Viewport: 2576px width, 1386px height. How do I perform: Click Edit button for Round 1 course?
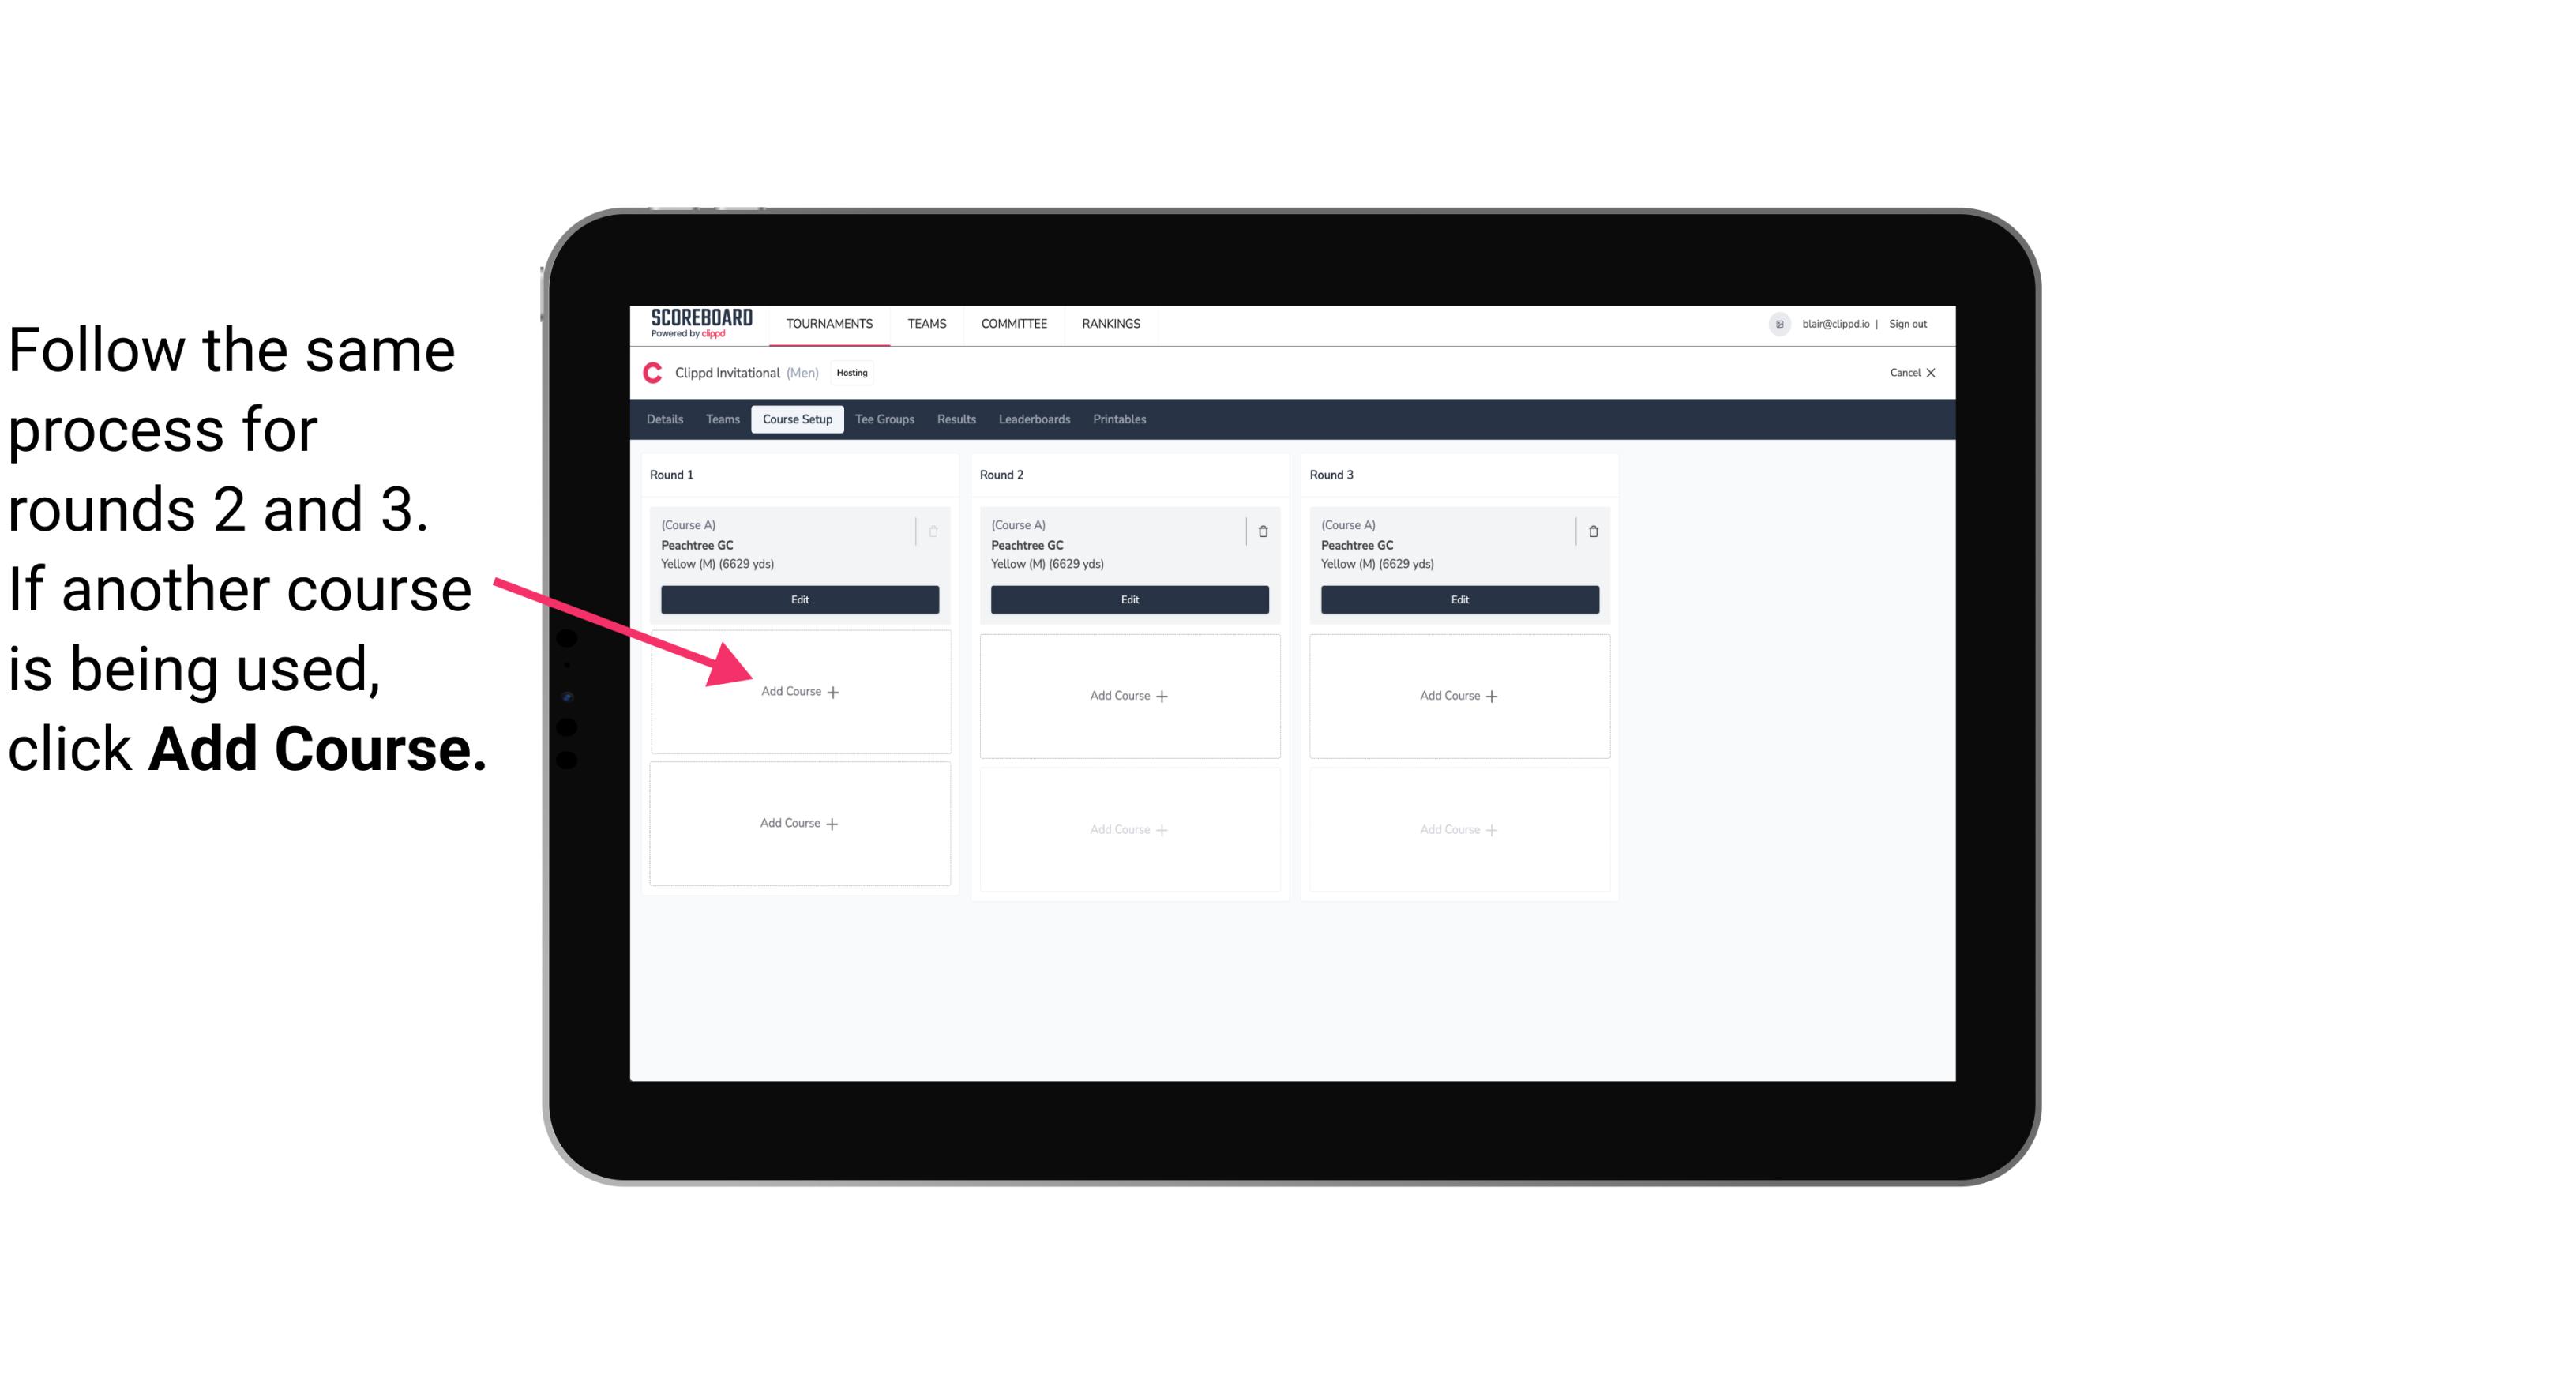tap(798, 599)
